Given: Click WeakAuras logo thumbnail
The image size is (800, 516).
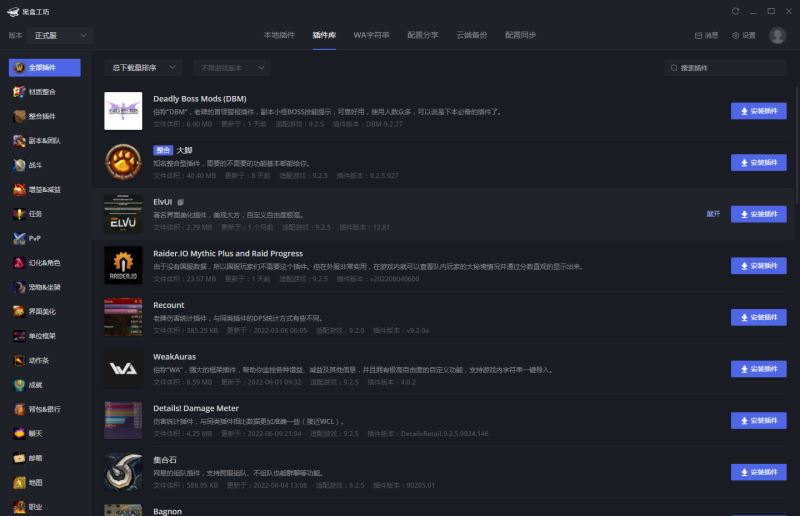Looking at the screenshot, I should click(123, 368).
